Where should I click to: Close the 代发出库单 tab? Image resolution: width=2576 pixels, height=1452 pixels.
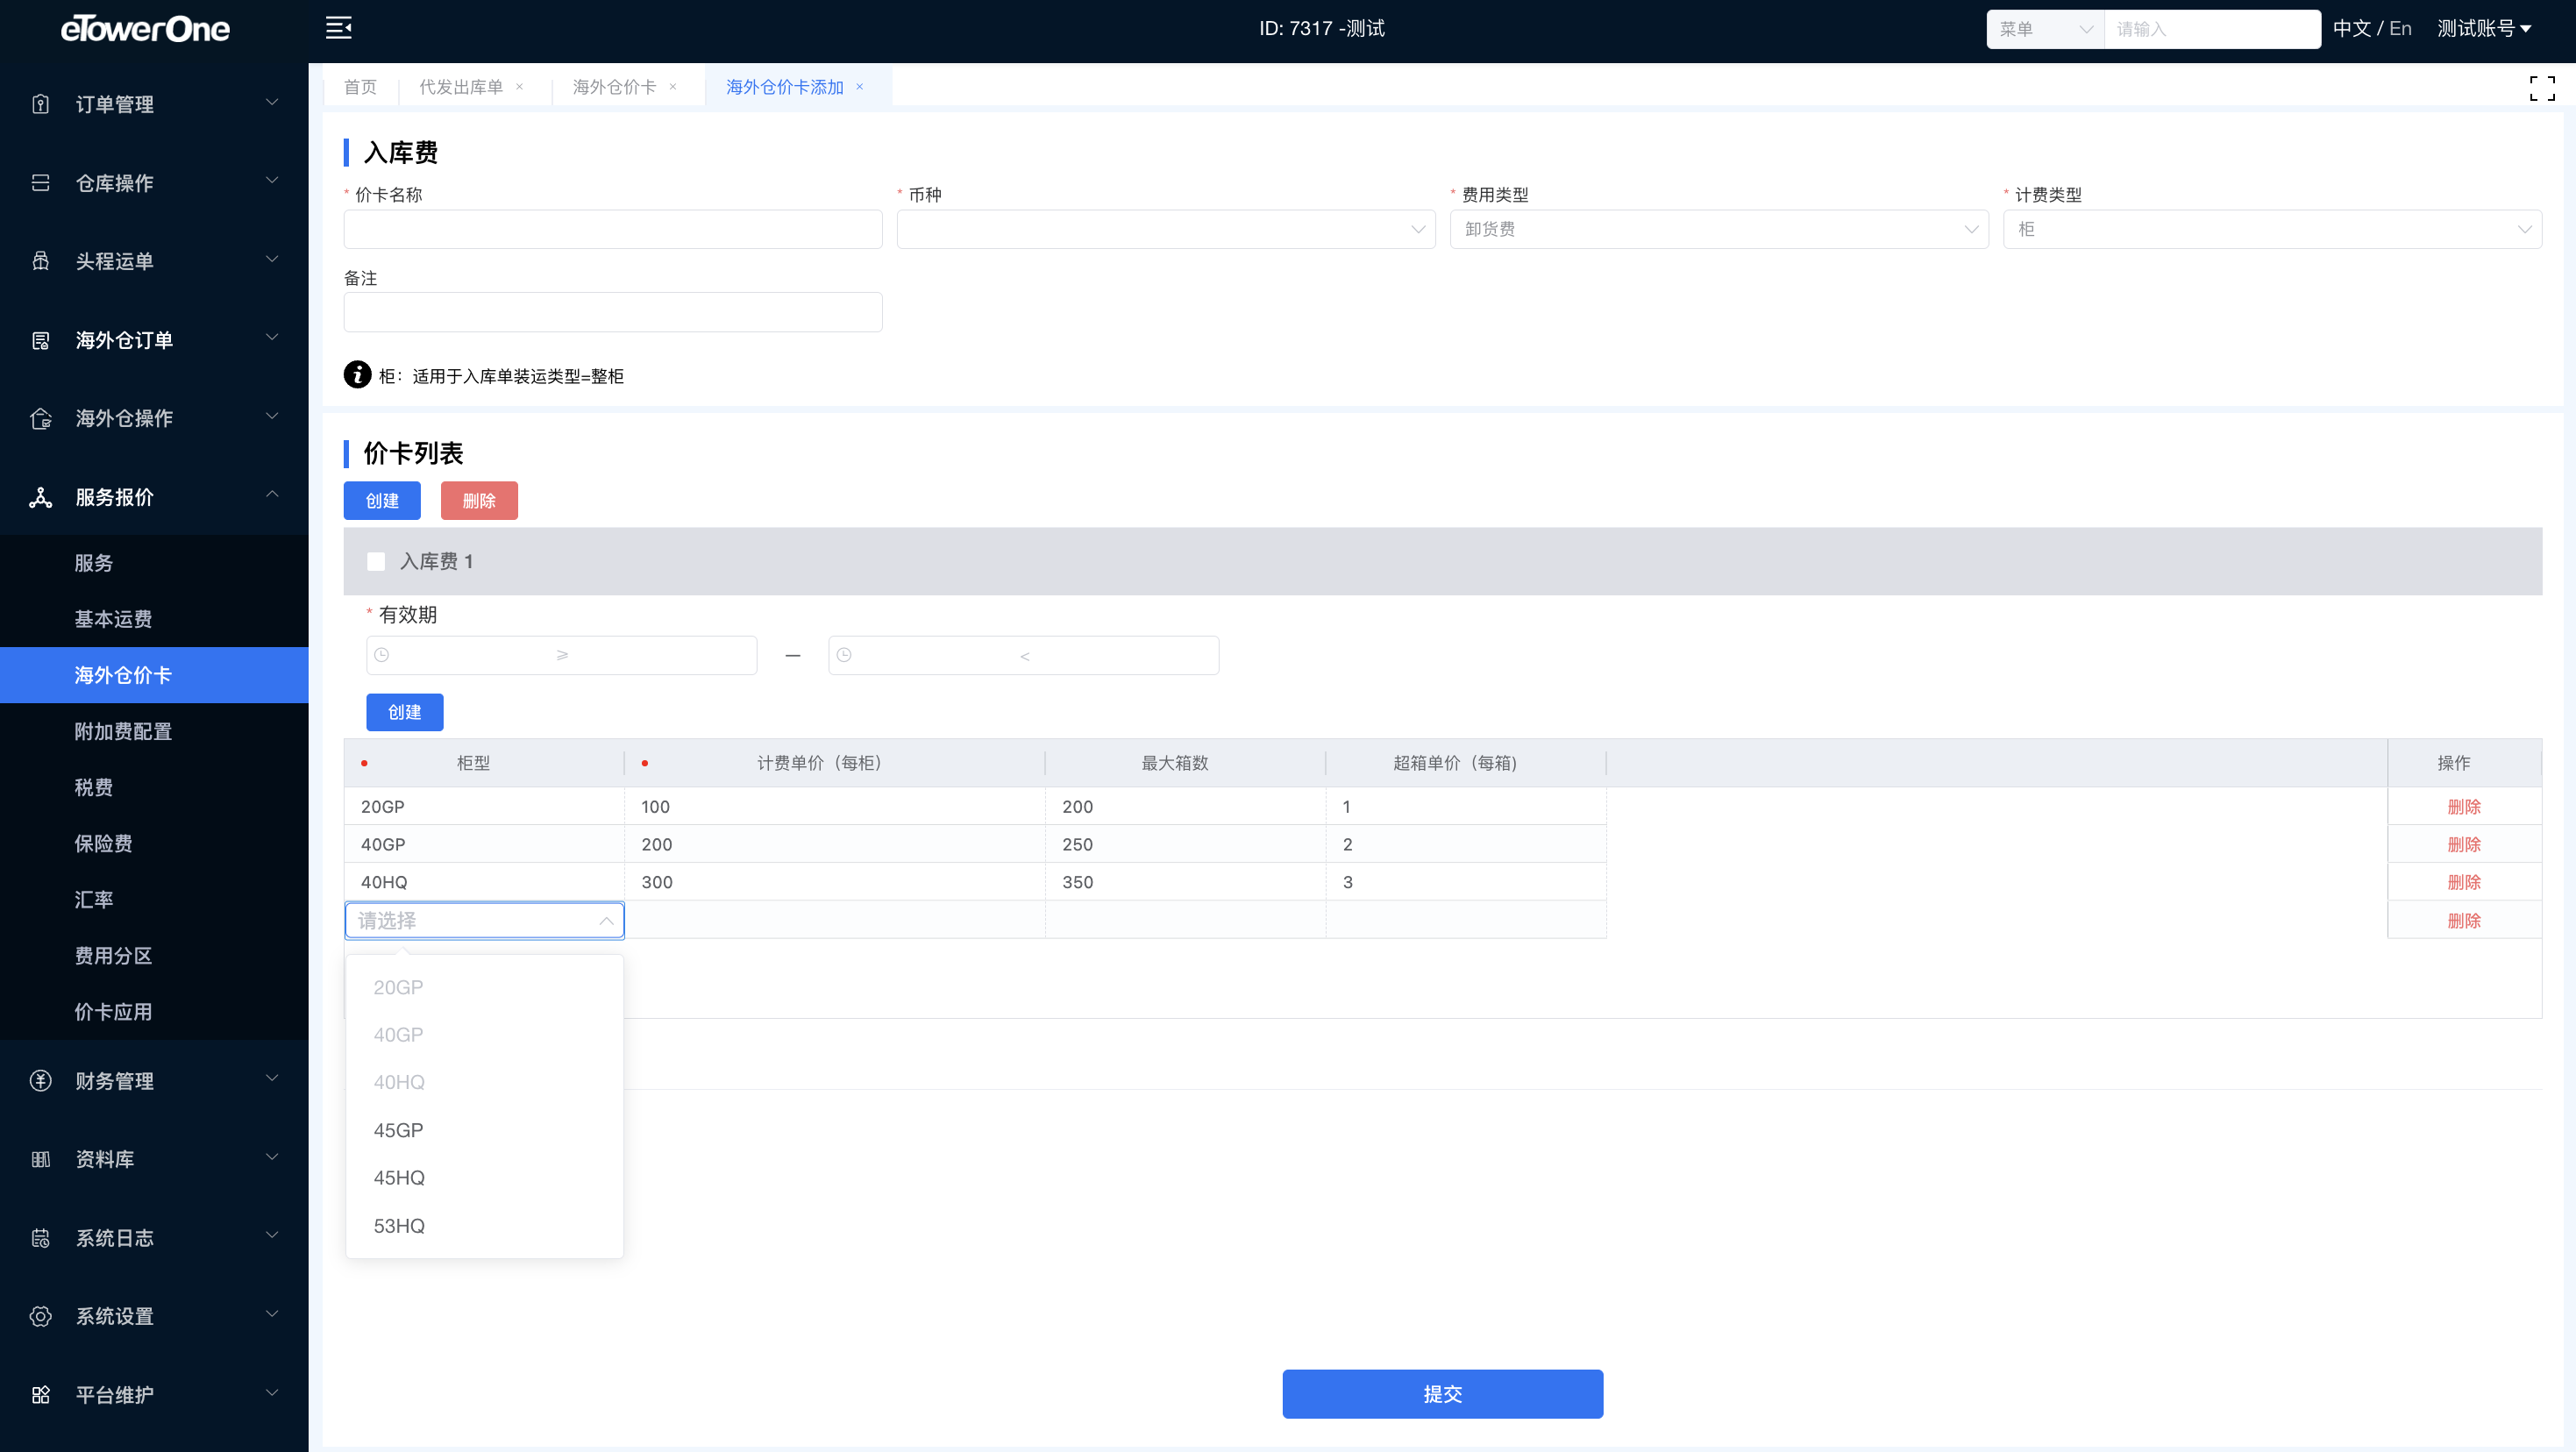(519, 87)
